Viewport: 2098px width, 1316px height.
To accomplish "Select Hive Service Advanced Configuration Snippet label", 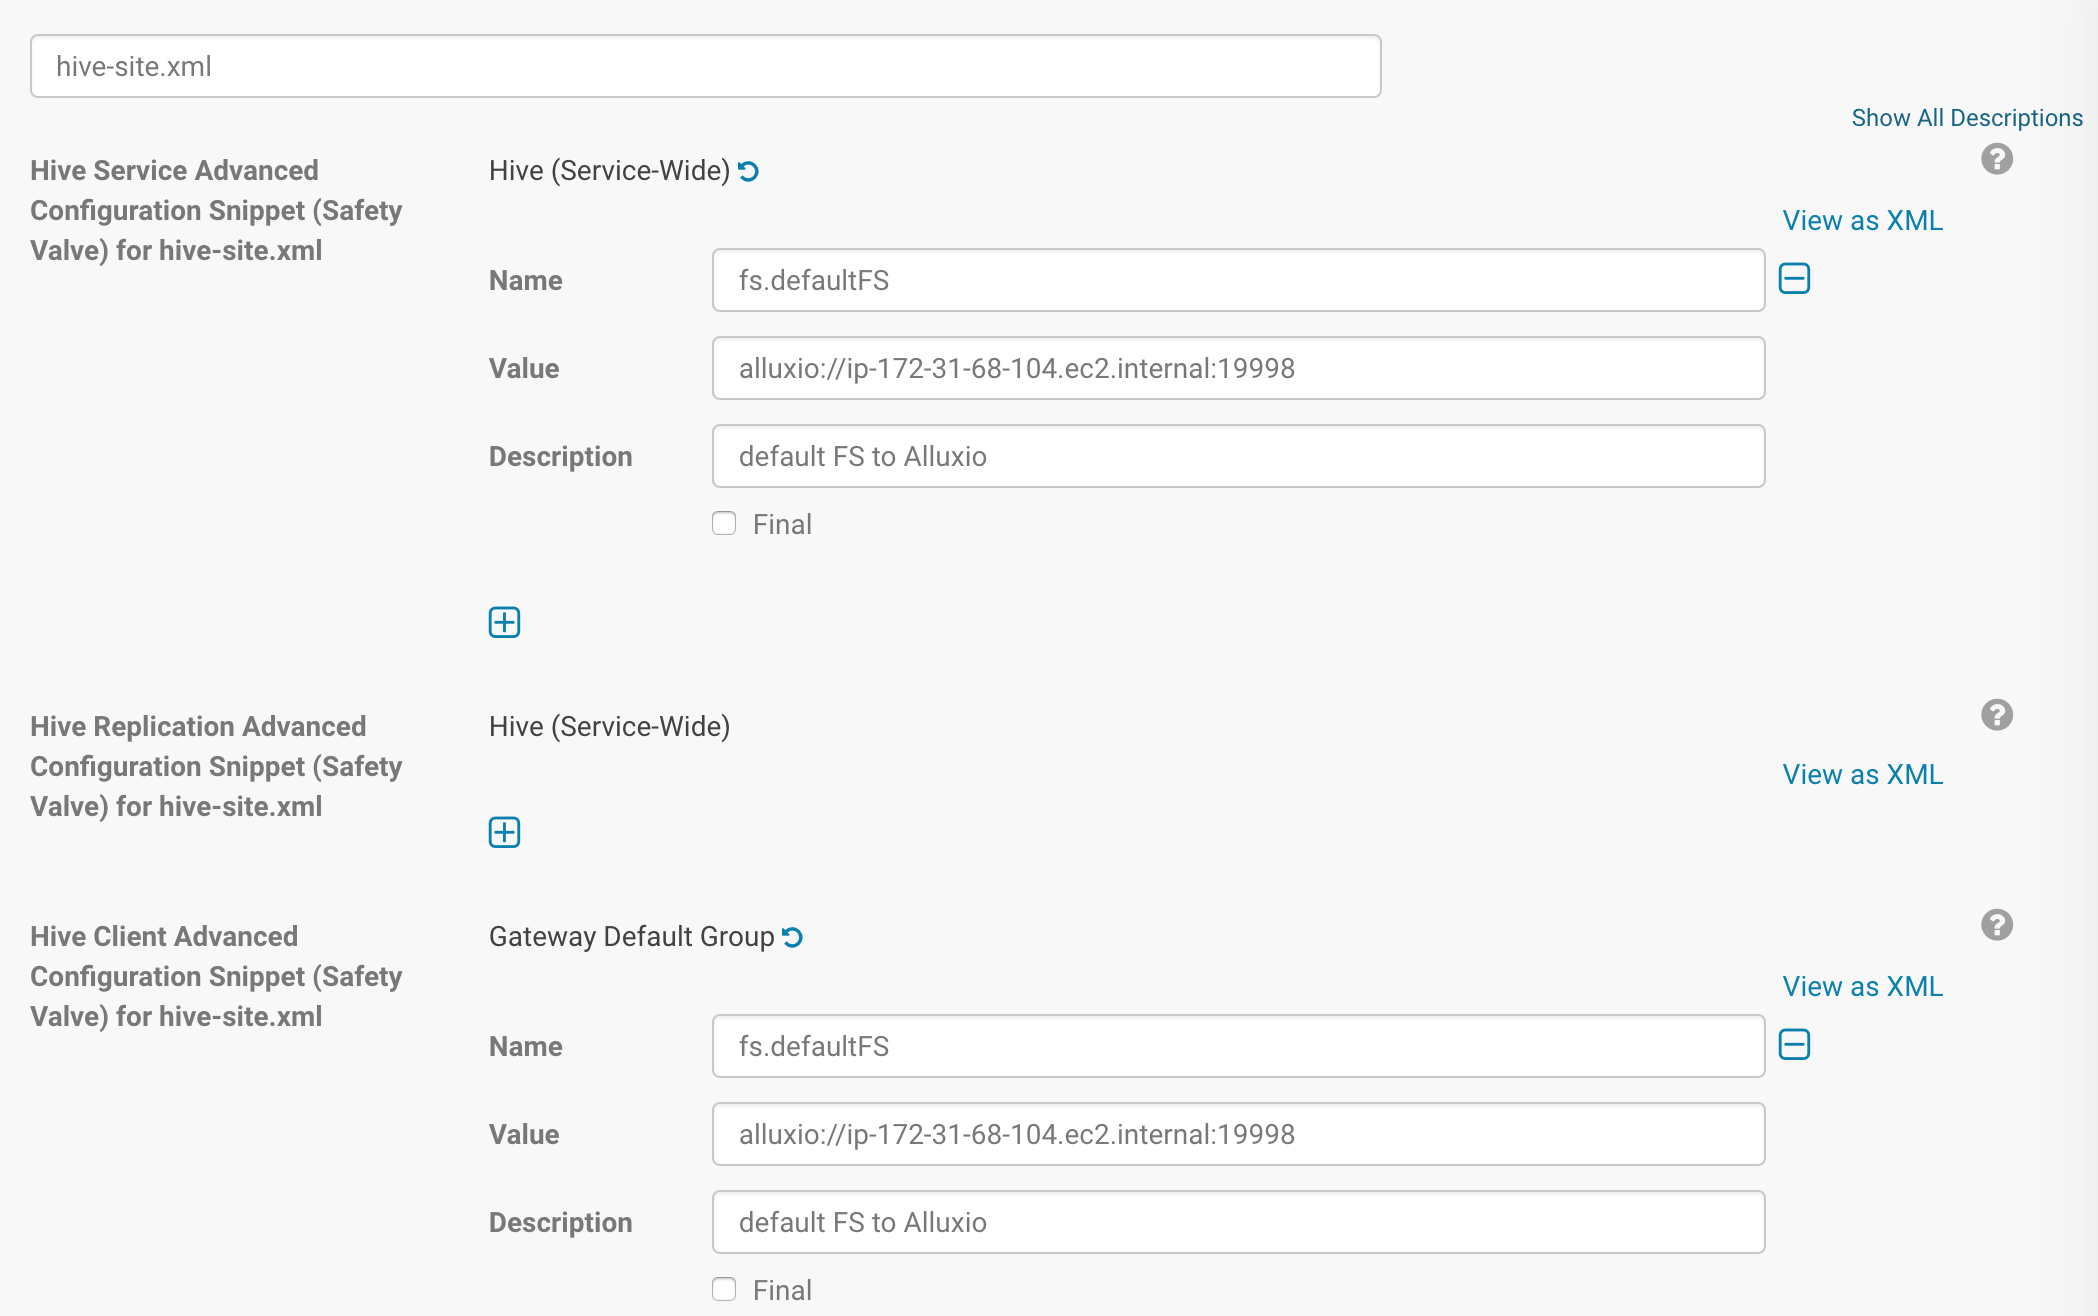I will (x=216, y=210).
